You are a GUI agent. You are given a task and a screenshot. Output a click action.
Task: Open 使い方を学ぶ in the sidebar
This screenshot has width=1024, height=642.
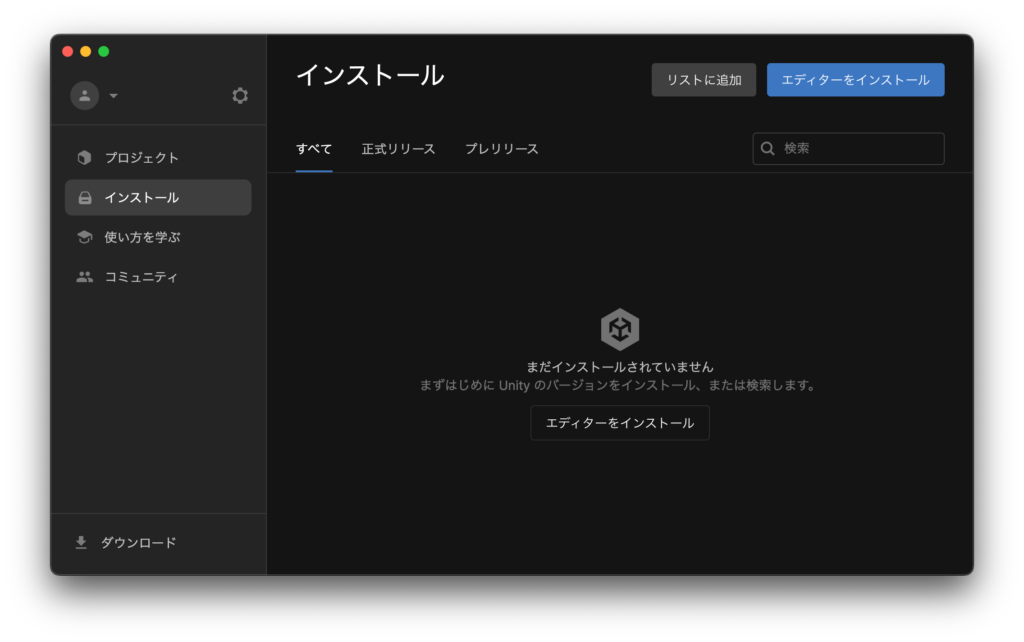pyautogui.click(x=158, y=237)
